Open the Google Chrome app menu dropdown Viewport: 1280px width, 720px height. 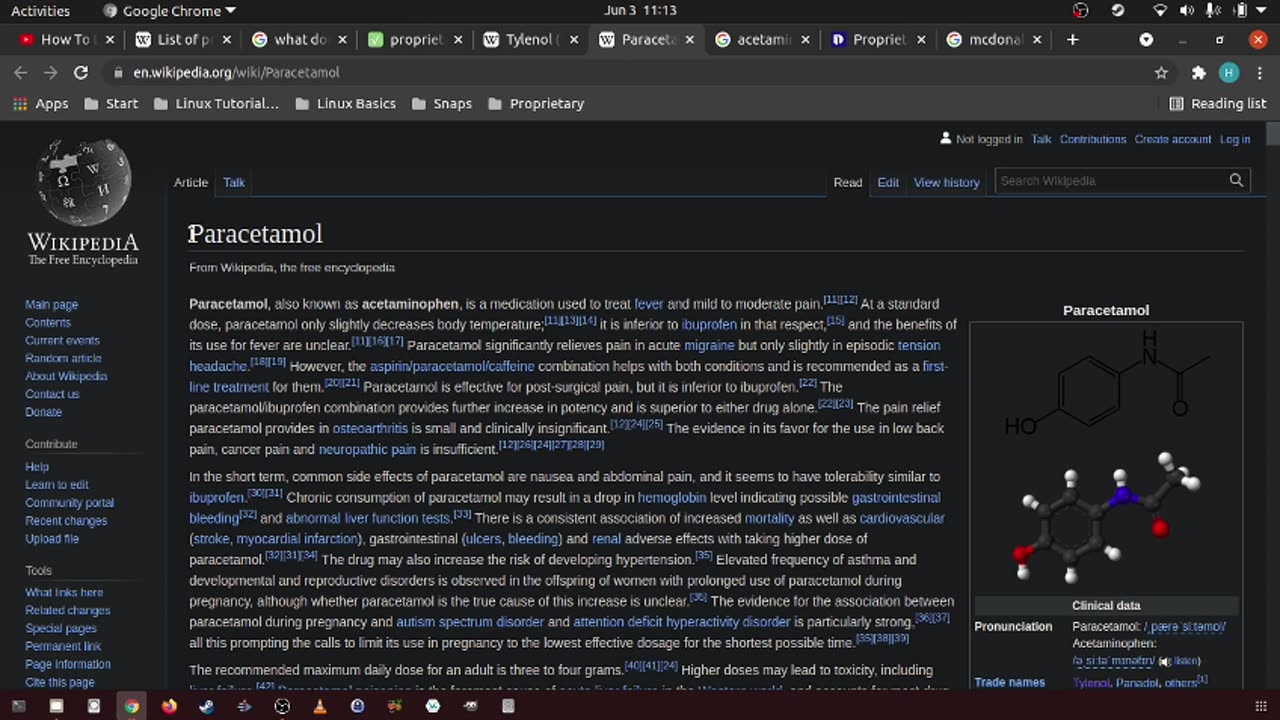coord(170,10)
